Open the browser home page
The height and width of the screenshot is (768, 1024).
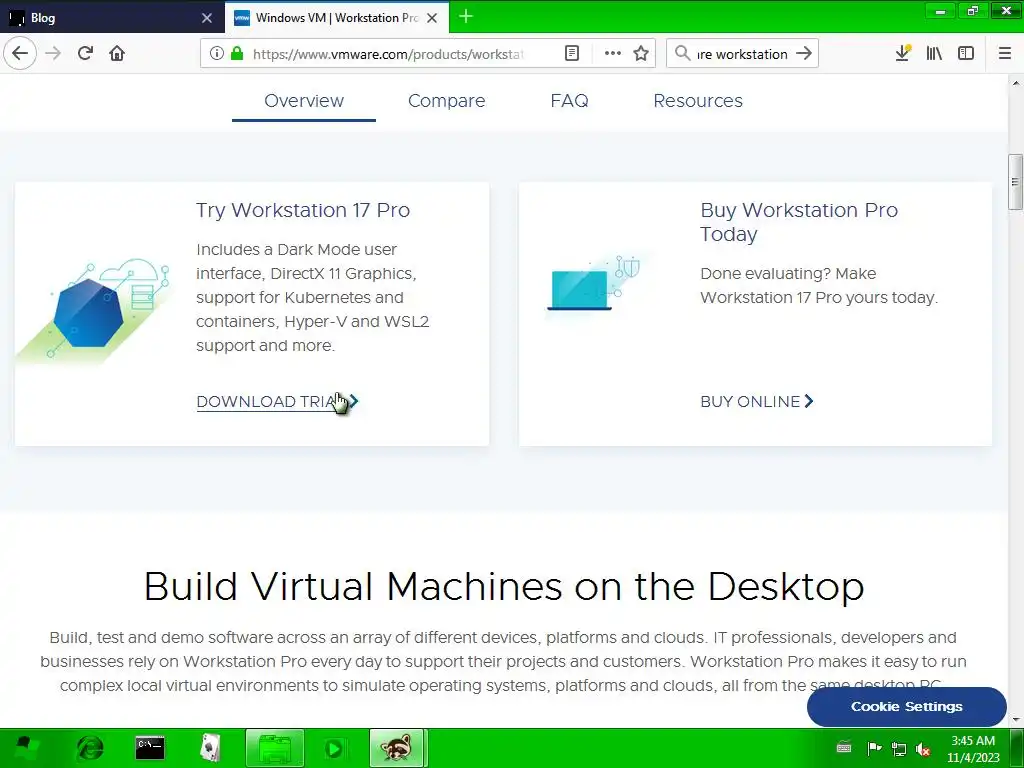(x=117, y=54)
